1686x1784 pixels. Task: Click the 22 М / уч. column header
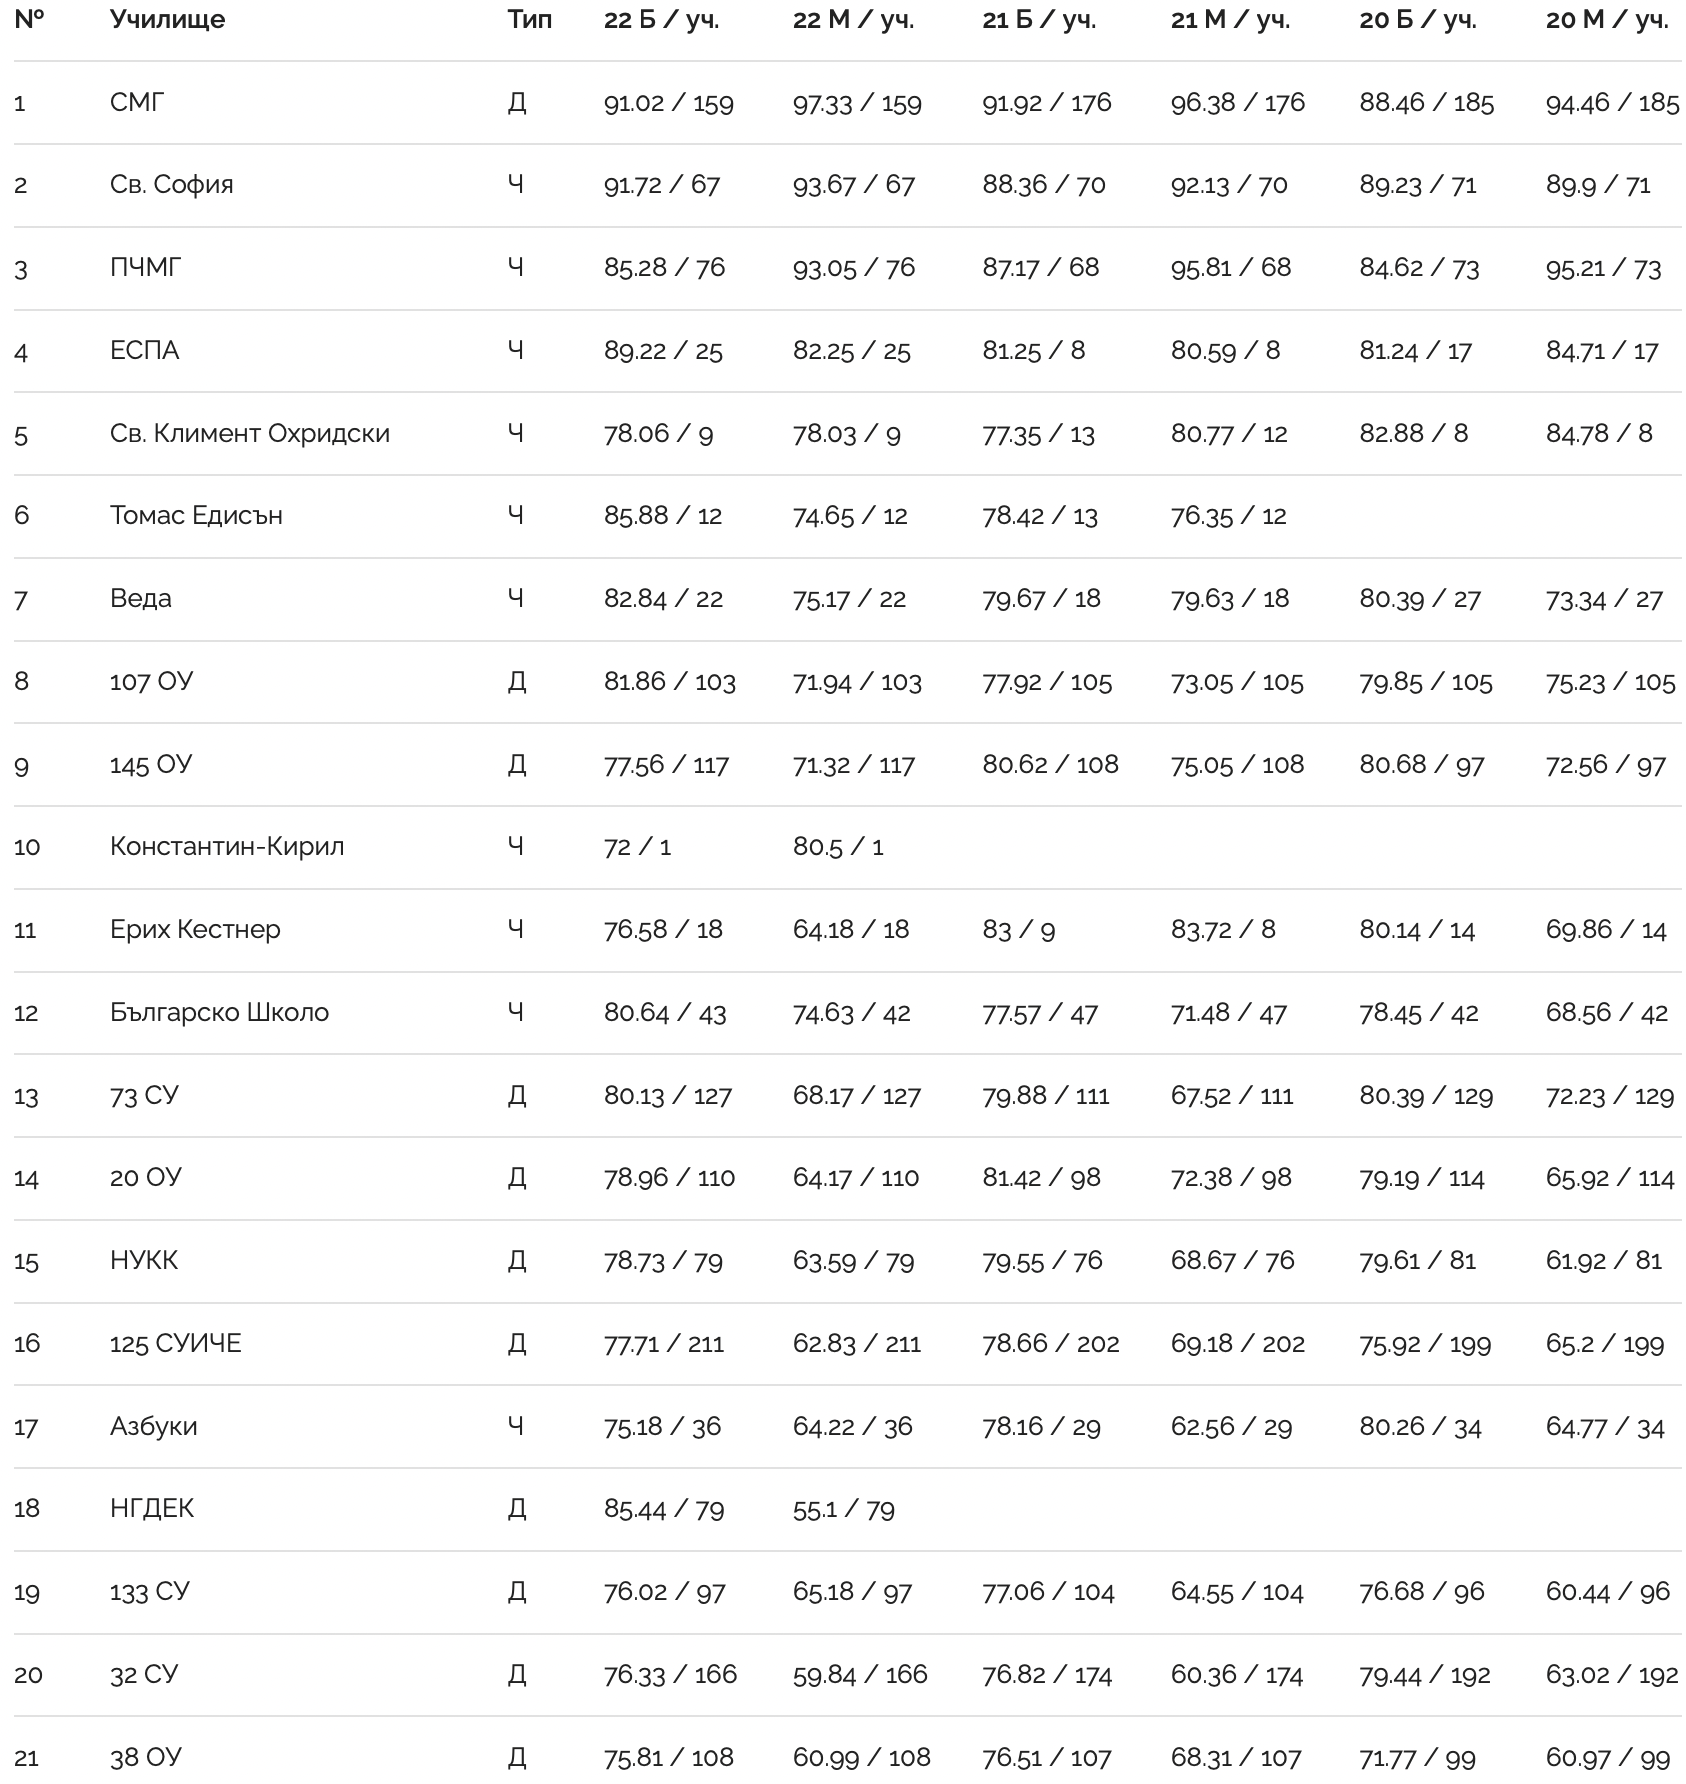coord(853,19)
